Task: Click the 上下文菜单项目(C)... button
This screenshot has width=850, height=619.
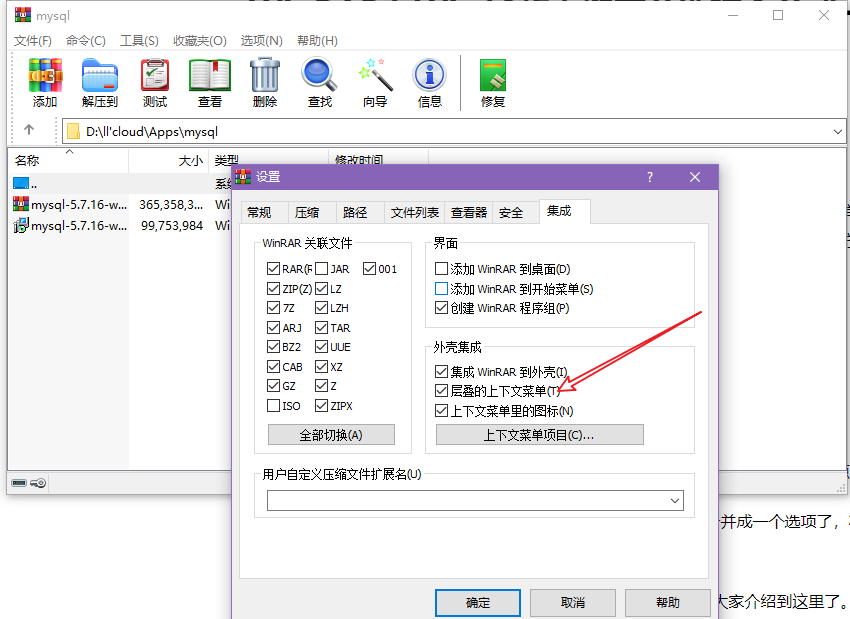Action: coord(539,435)
